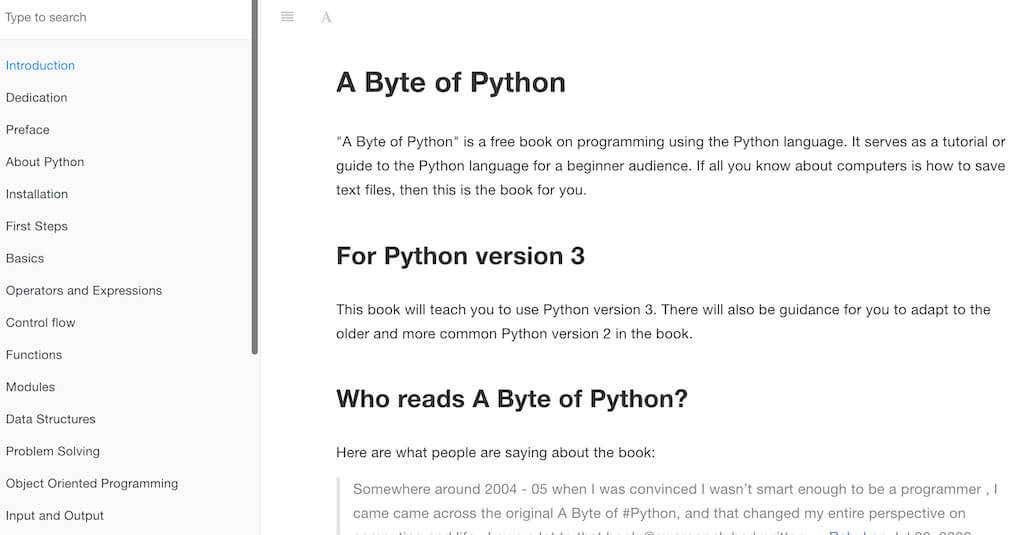Go to Input and Output chapter
Image resolution: width=1024 pixels, height=535 pixels.
(x=55, y=515)
